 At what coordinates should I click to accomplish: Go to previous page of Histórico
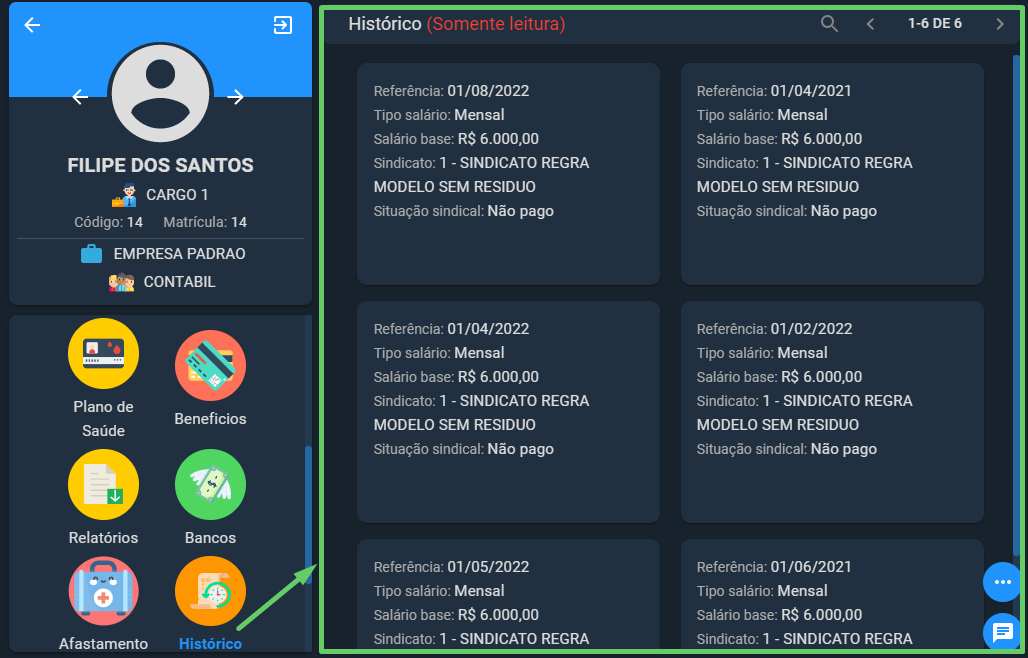click(x=871, y=24)
